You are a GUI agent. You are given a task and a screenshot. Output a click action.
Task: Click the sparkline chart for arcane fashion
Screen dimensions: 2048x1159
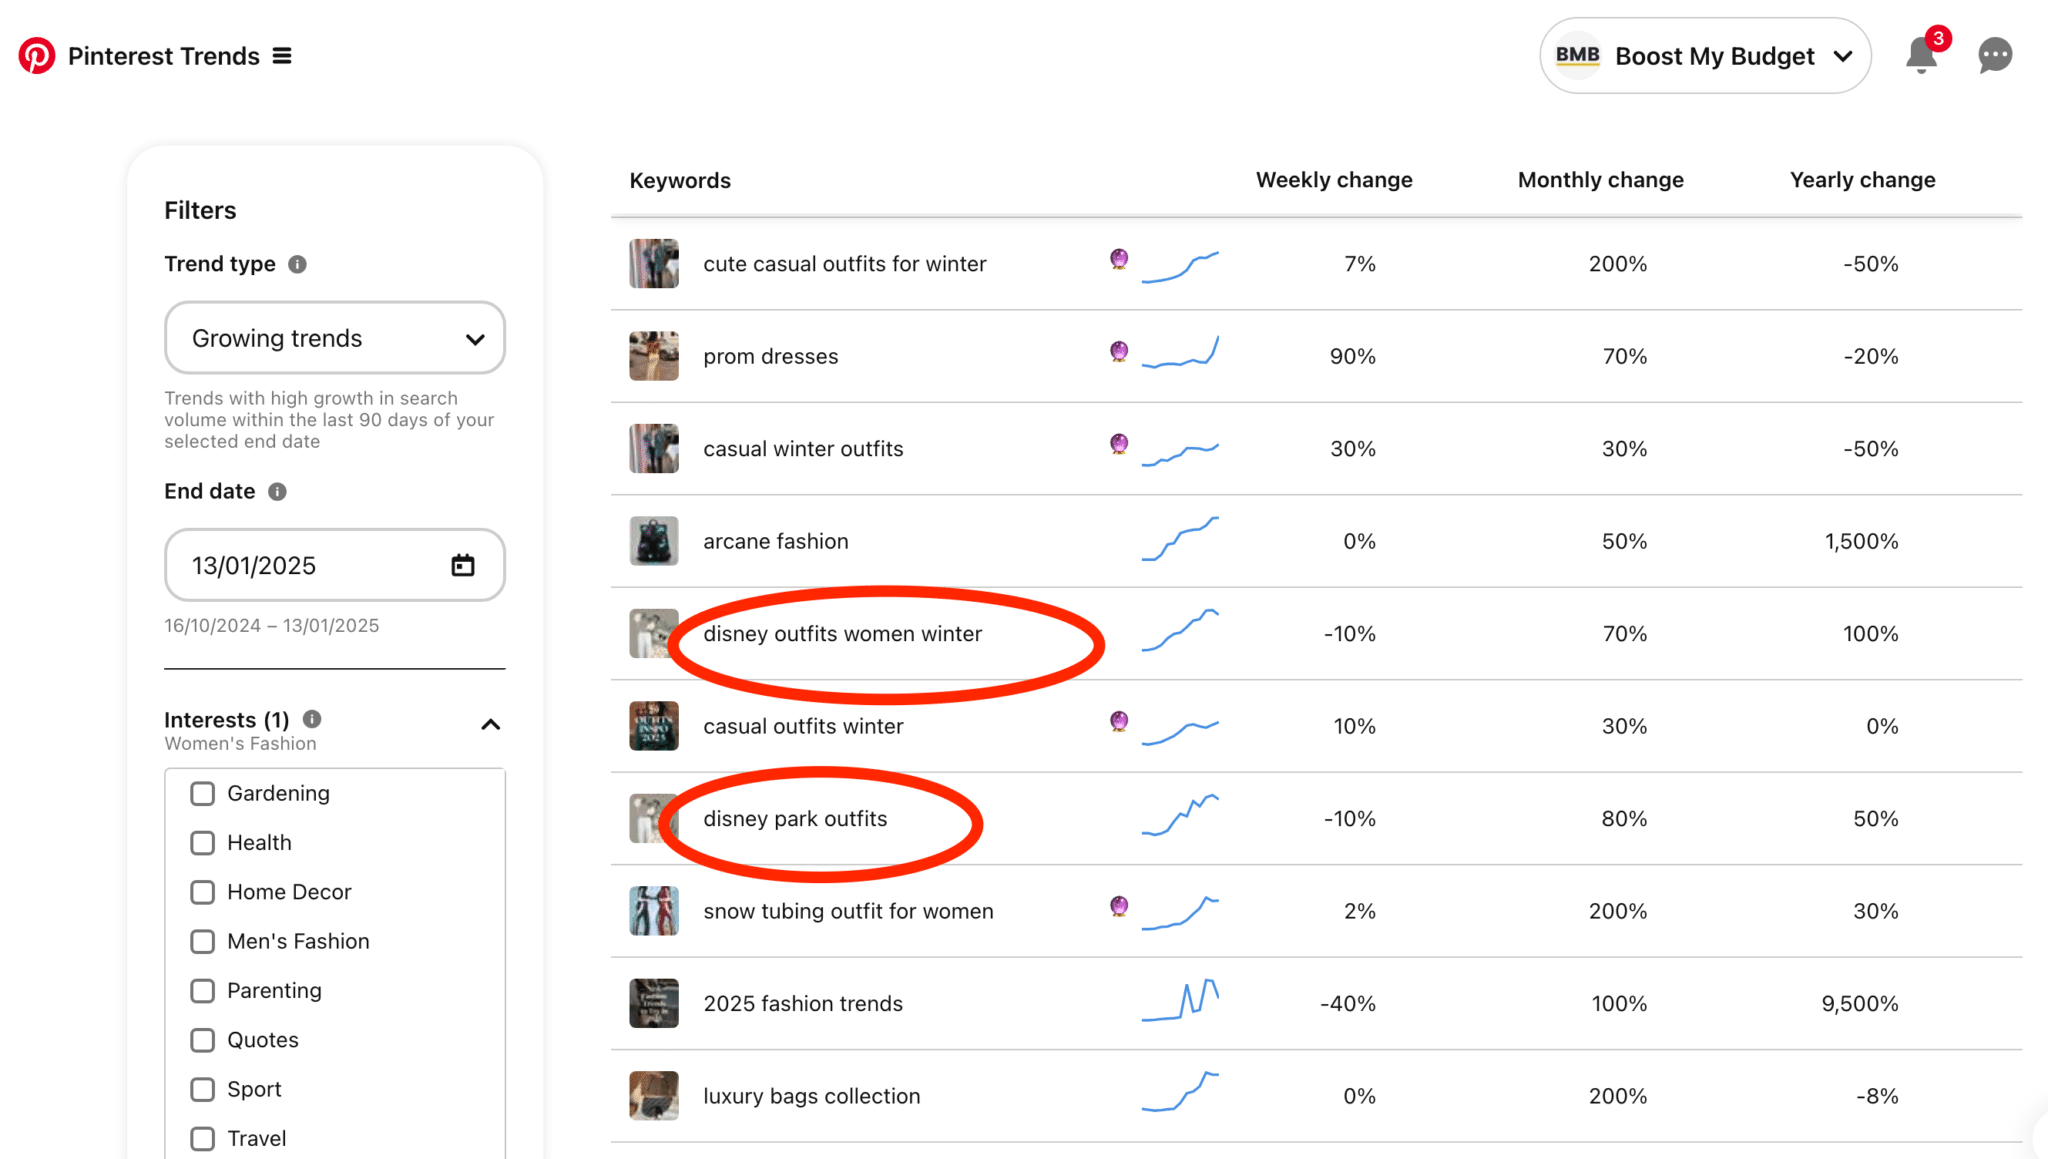click(x=1180, y=539)
